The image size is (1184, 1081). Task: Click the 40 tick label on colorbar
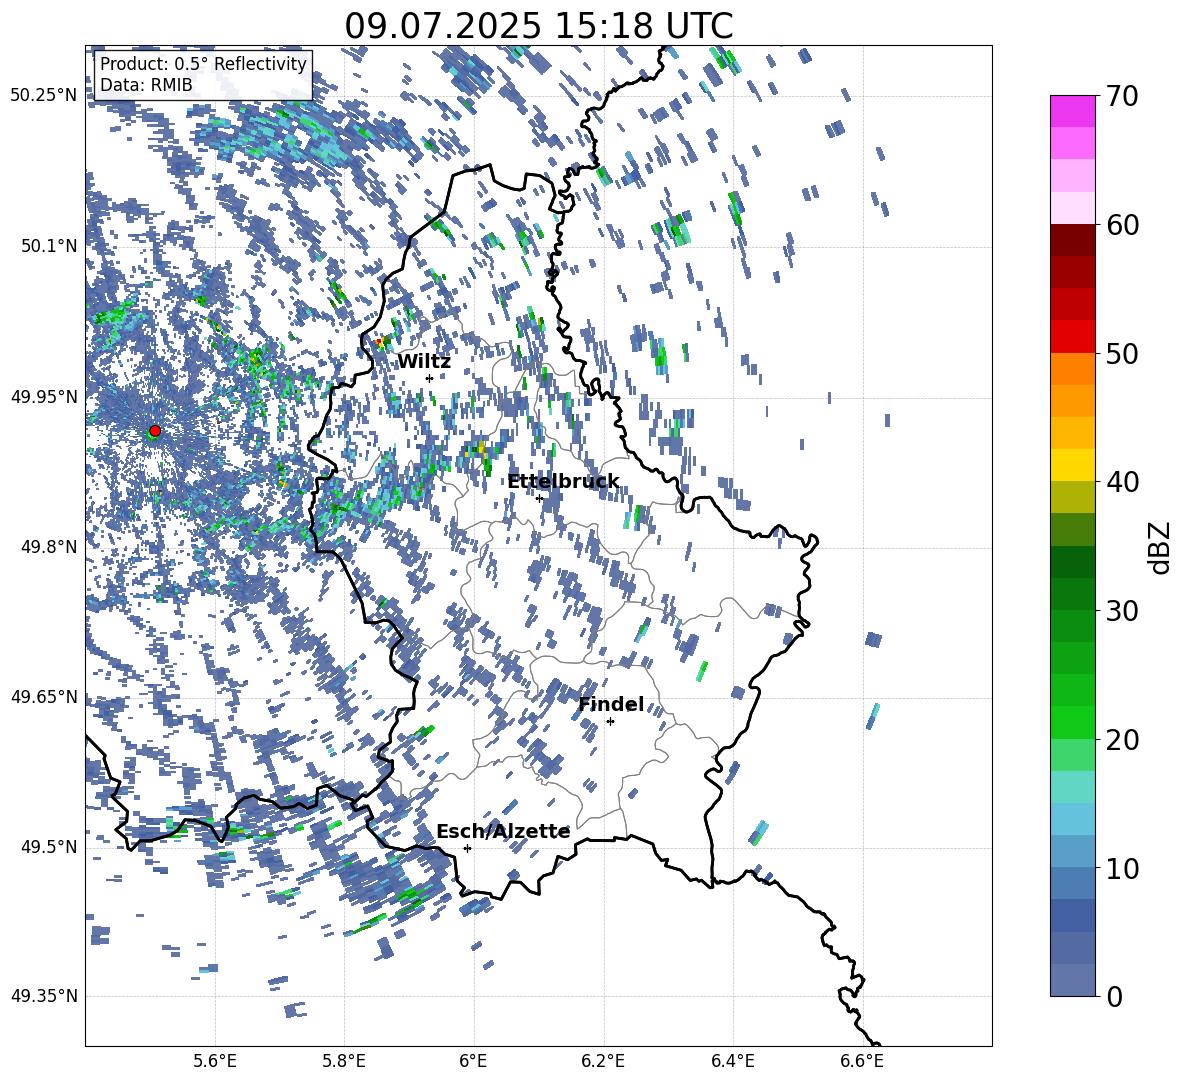1122,482
